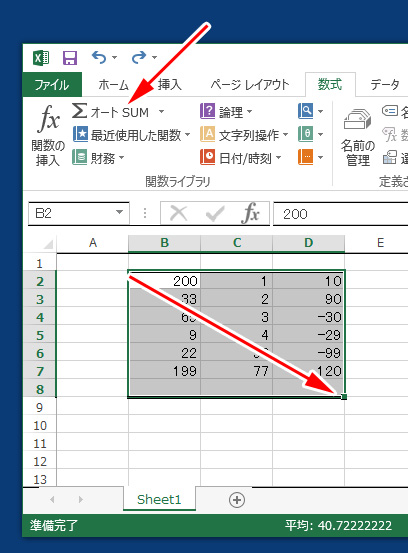Open the Redo history dropdown arrow
Screen dimensions: 408x553
coord(154,57)
